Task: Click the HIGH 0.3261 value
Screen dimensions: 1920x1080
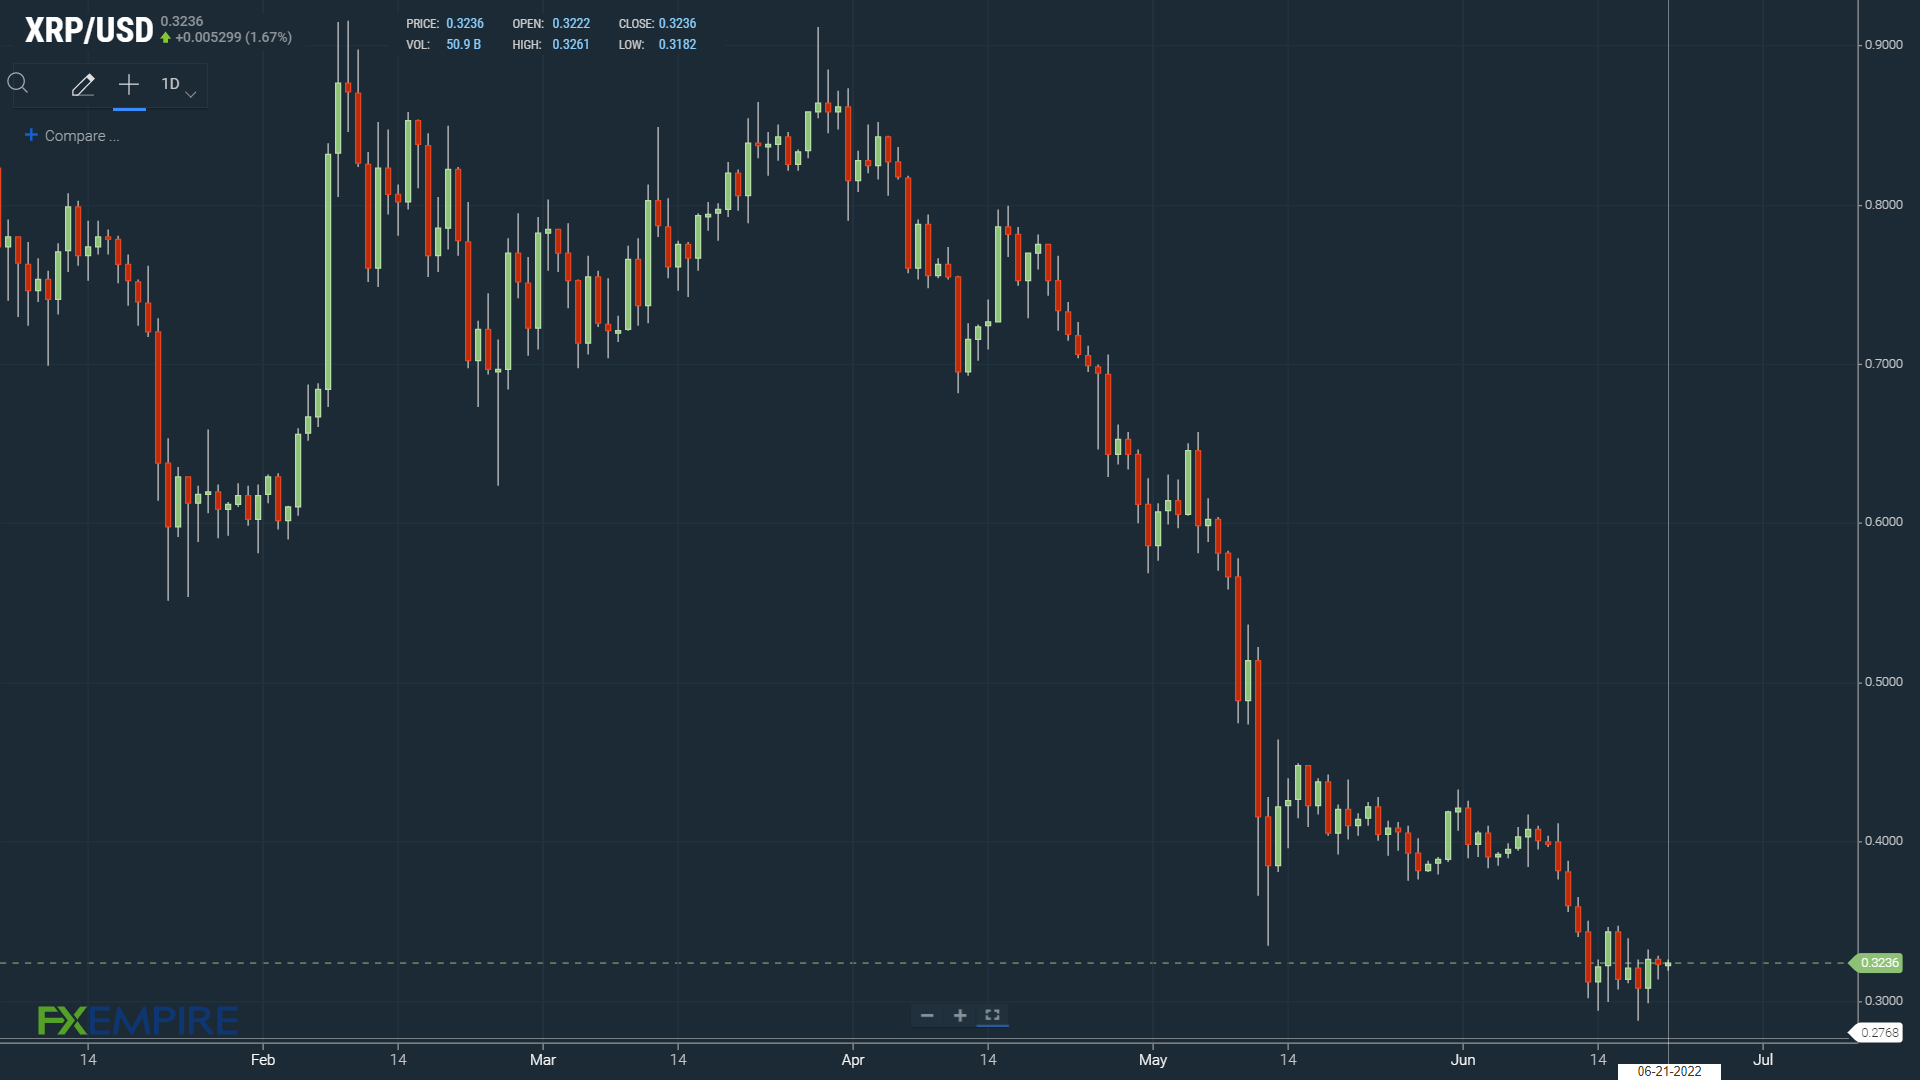Action: tap(571, 45)
